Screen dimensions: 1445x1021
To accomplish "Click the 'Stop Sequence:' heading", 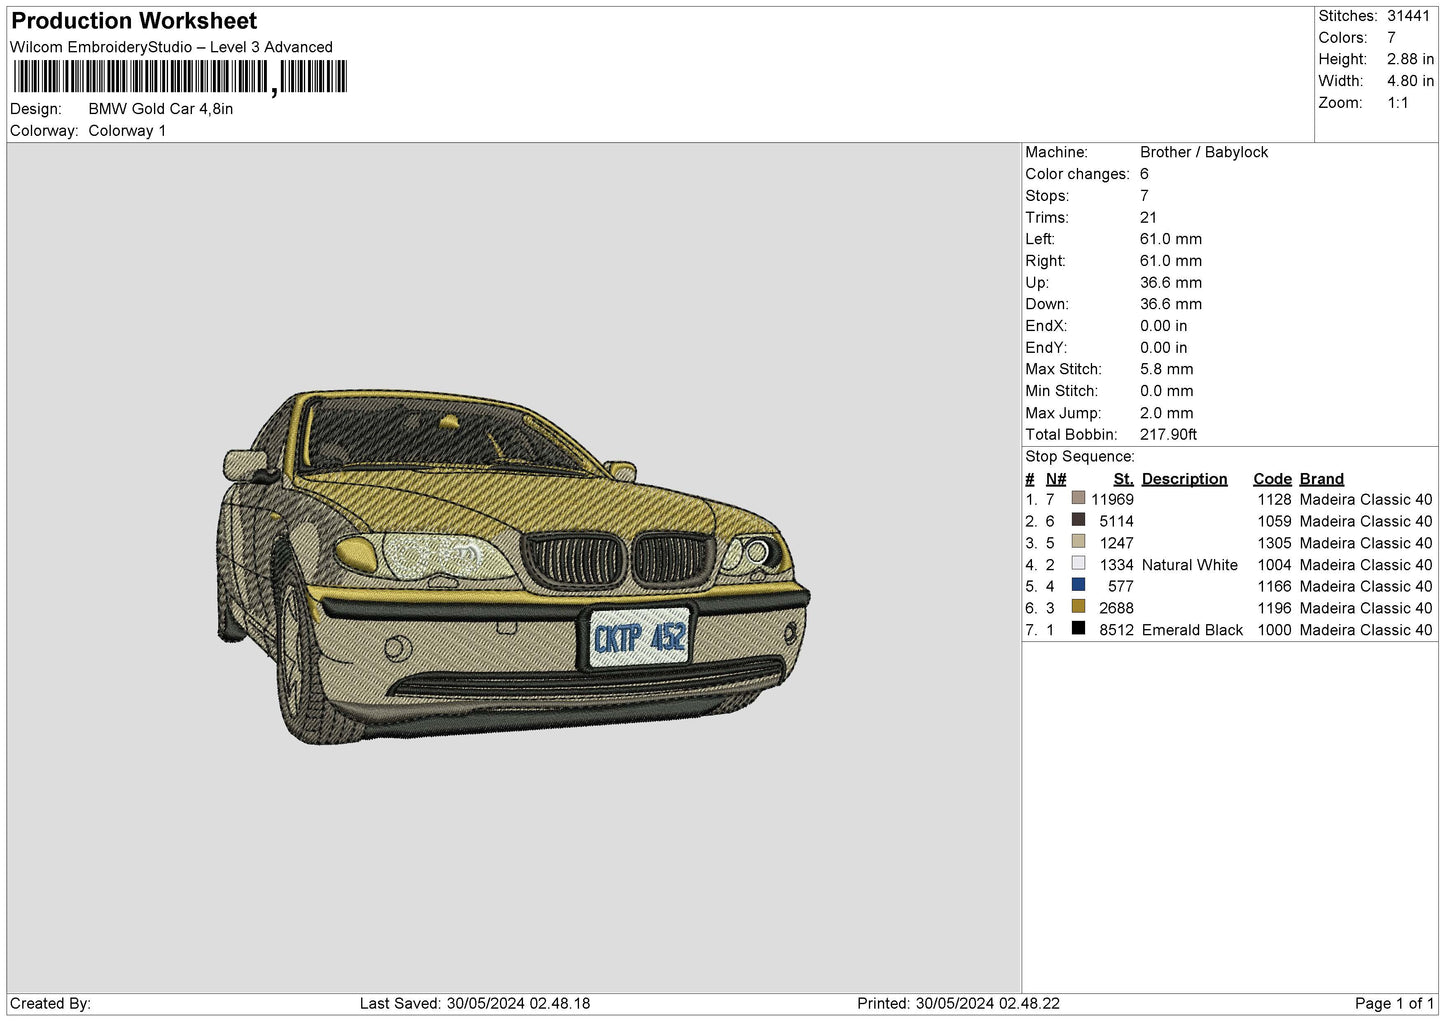I will [x=1080, y=457].
